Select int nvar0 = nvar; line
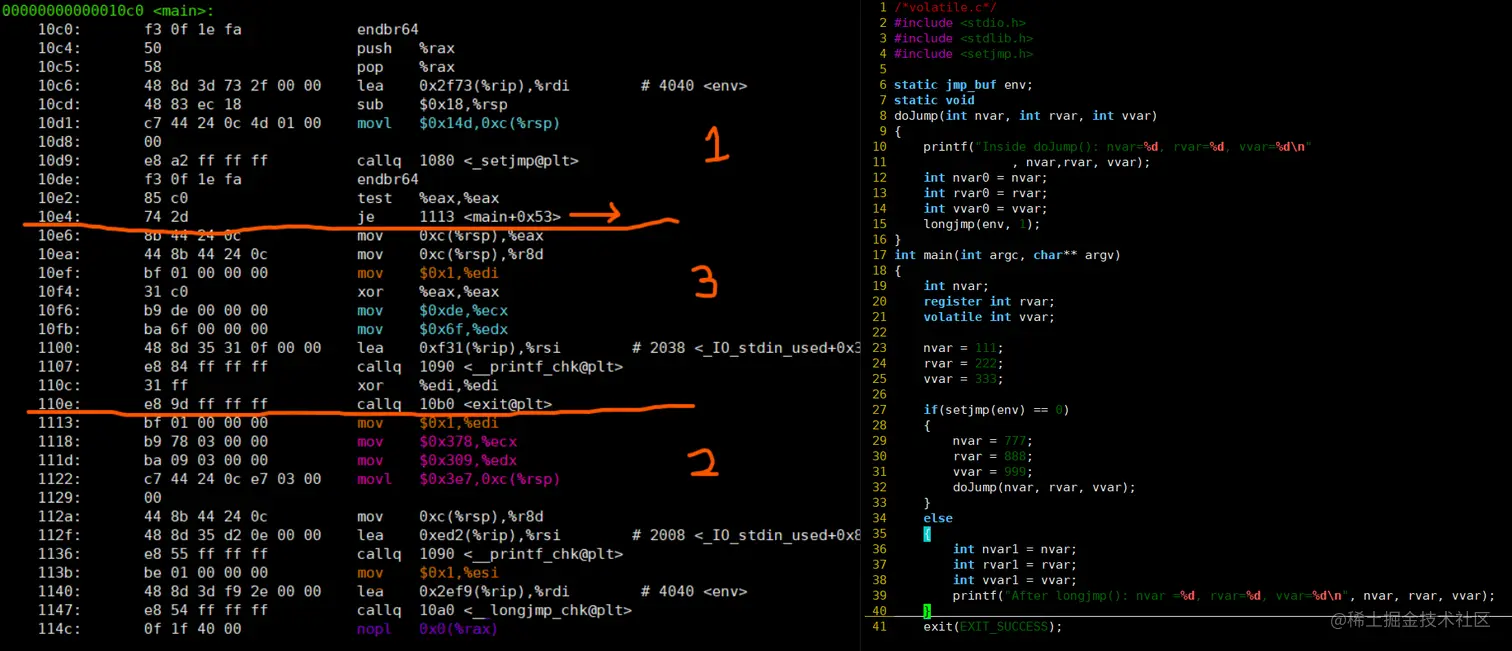Viewport: 1512px width, 651px height. [985, 178]
